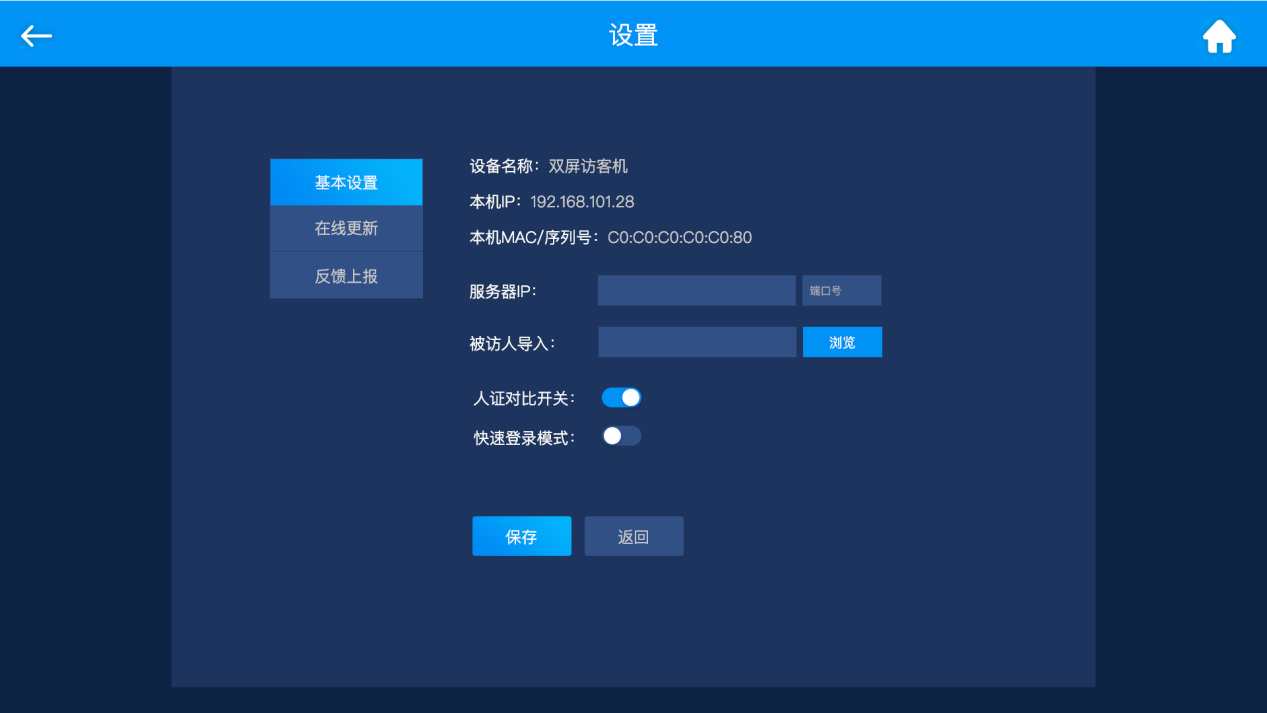Screen dimensions: 1267x713
Task: Save settings with the 保存 button
Action: pos(521,536)
